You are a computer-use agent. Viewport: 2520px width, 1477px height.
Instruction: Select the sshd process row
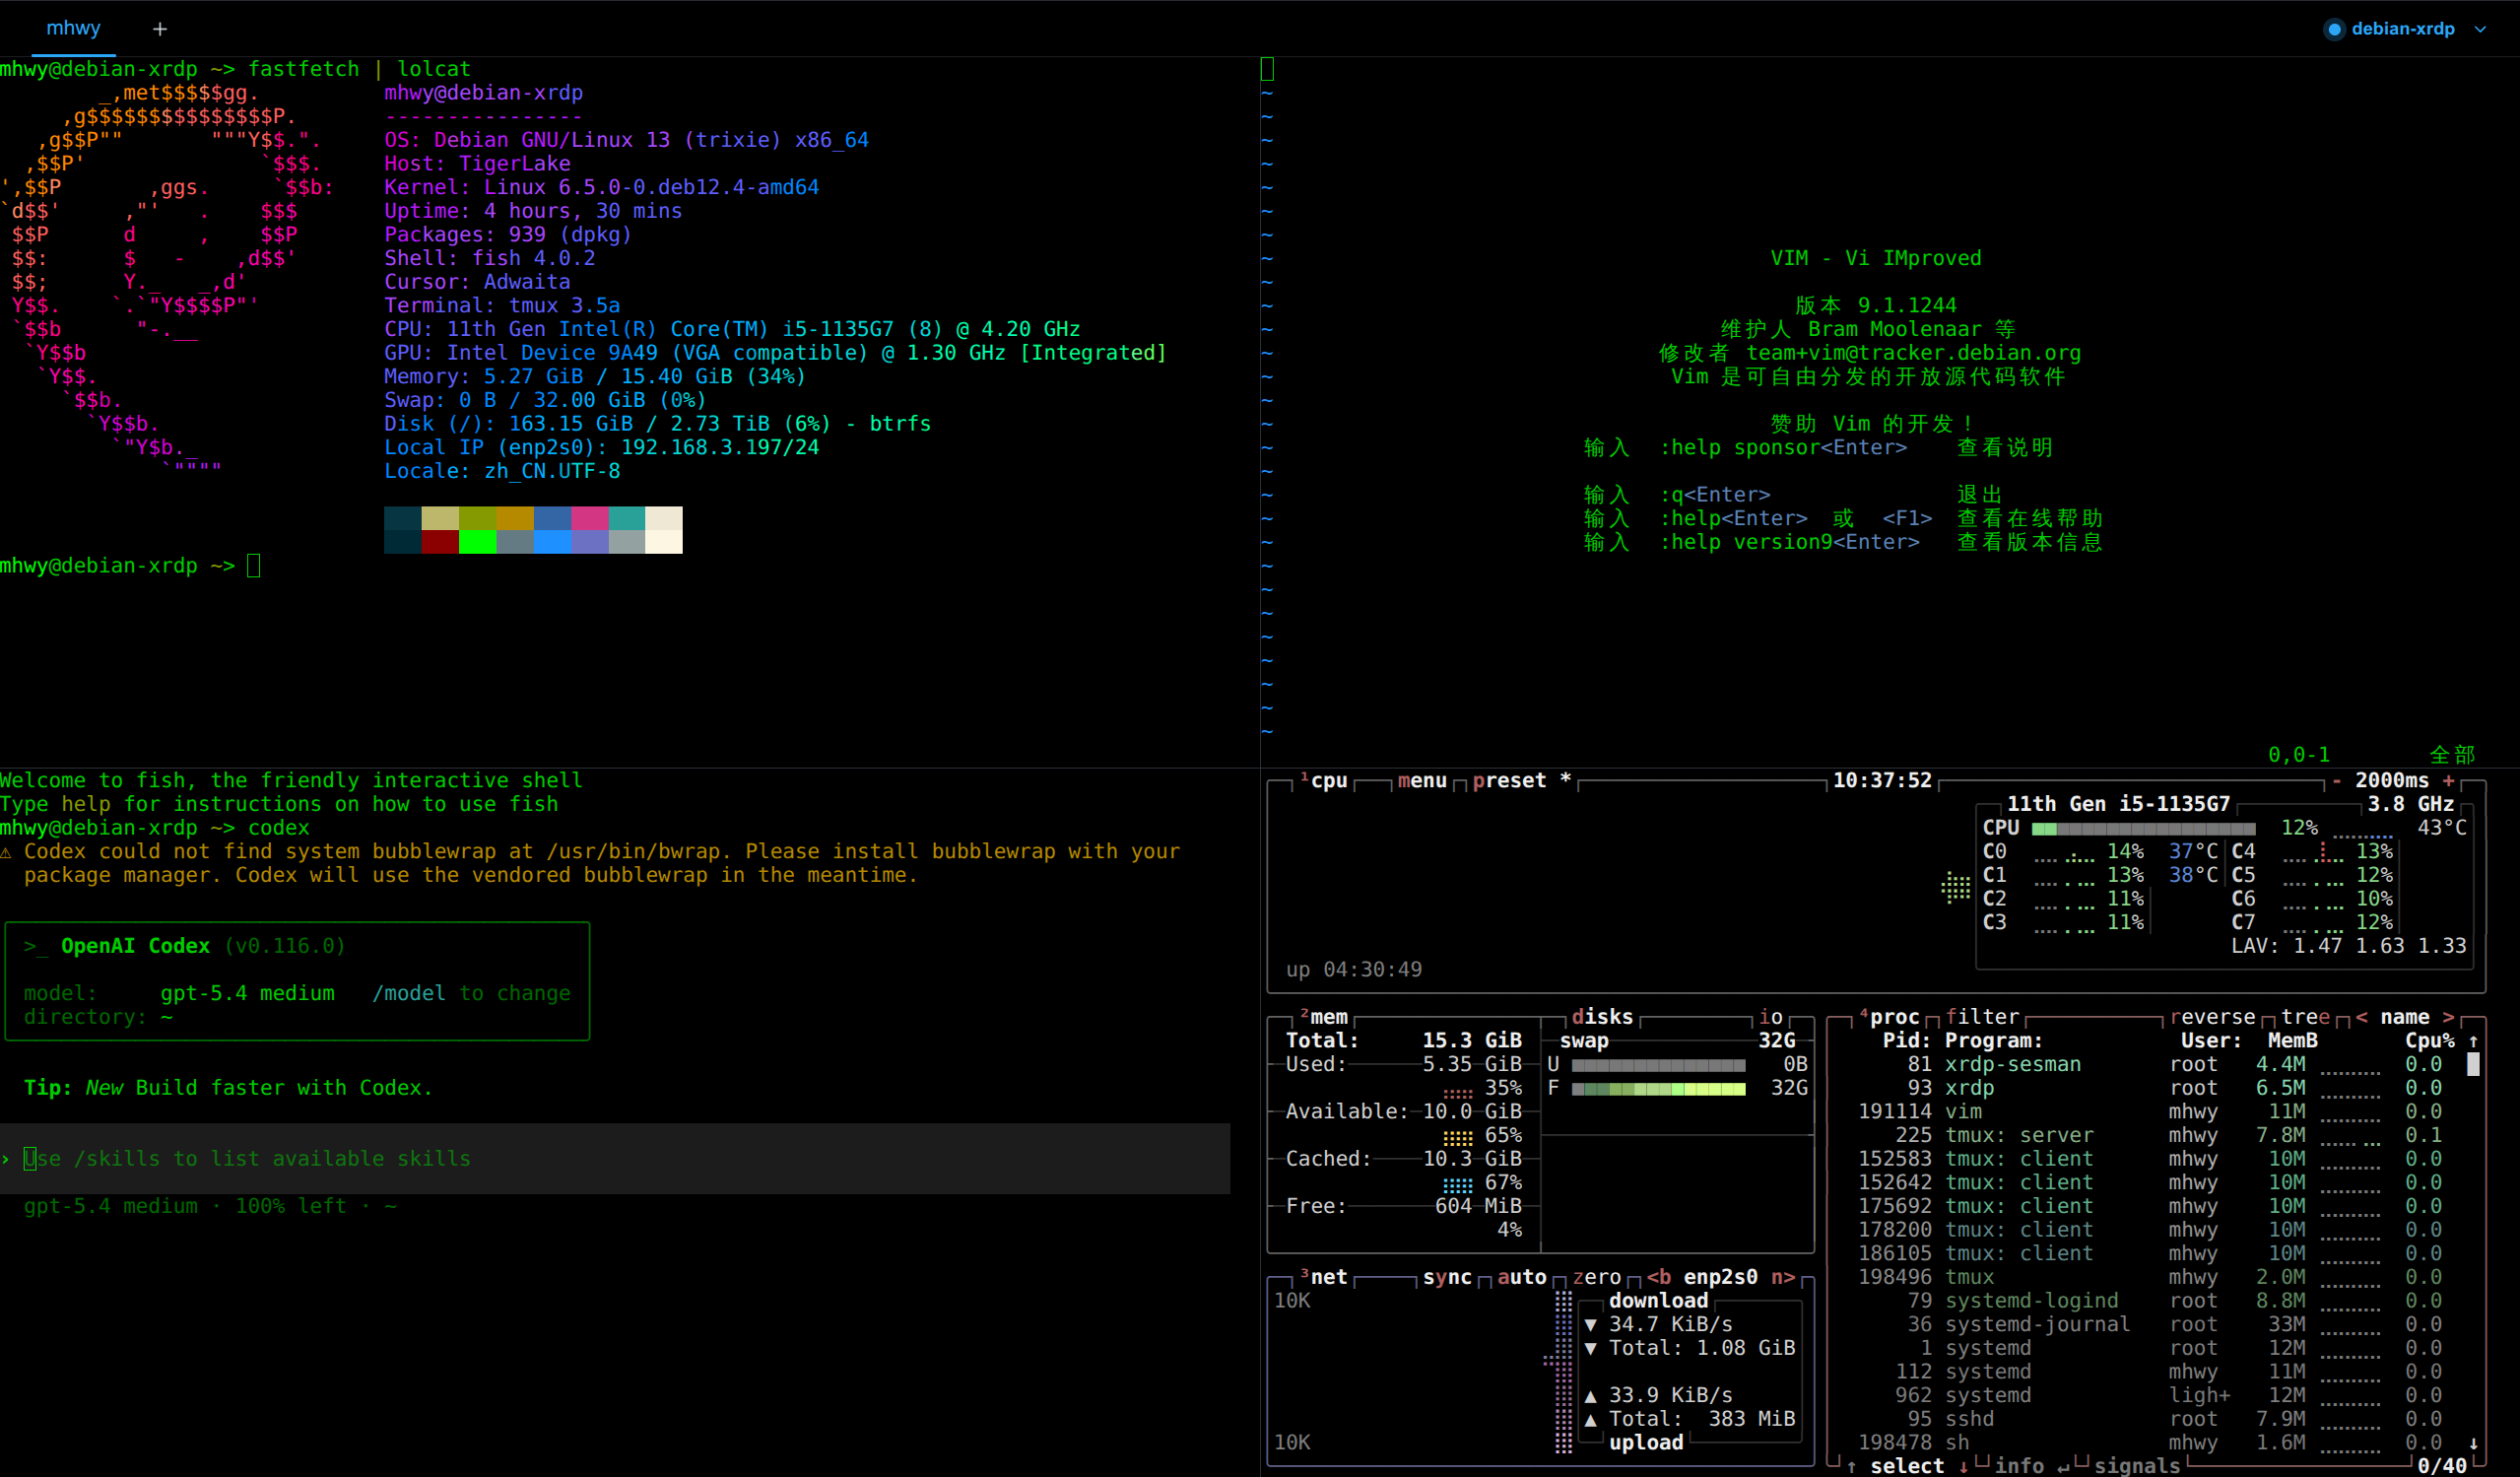click(2150, 1419)
